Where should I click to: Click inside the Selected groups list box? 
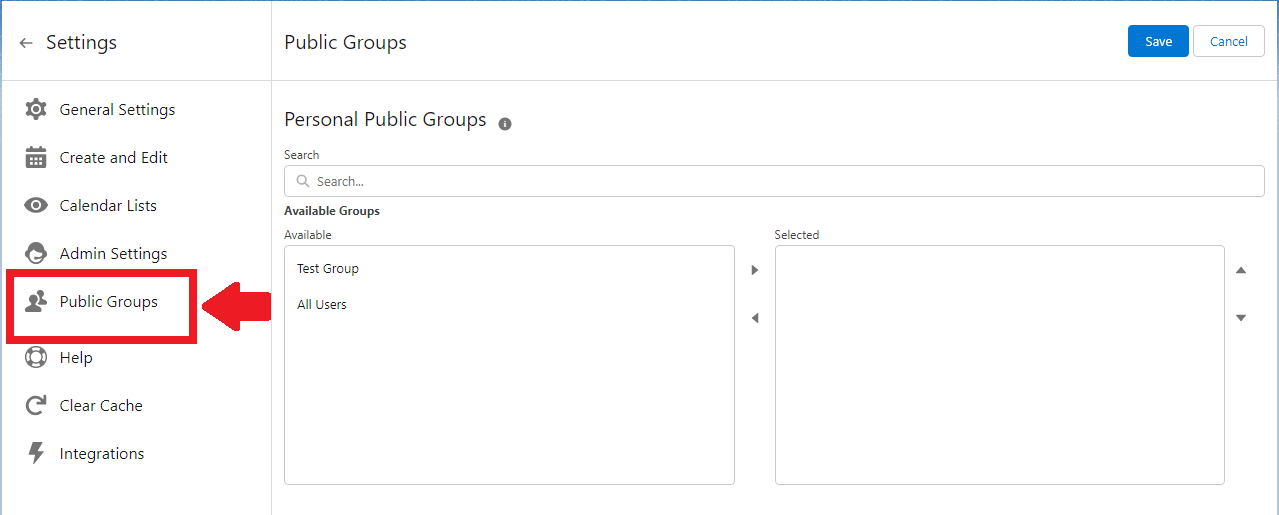click(1000, 365)
